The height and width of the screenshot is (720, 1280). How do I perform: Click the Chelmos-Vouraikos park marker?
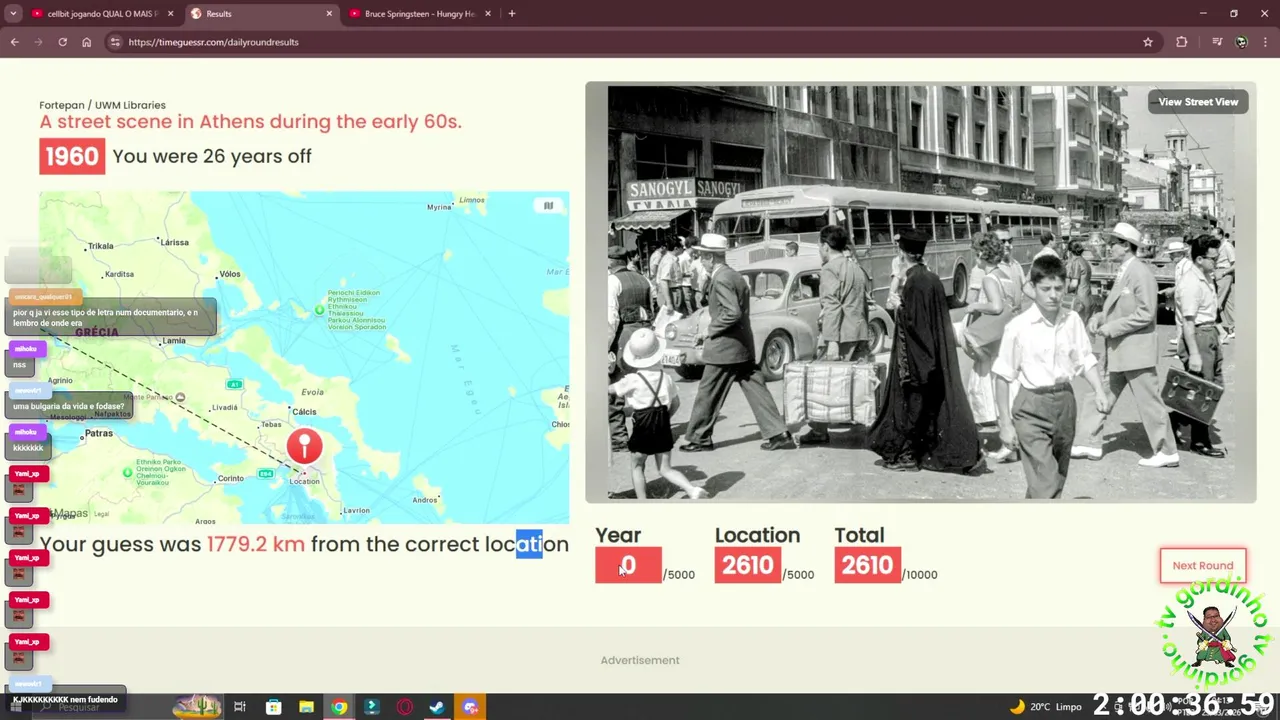coord(127,472)
